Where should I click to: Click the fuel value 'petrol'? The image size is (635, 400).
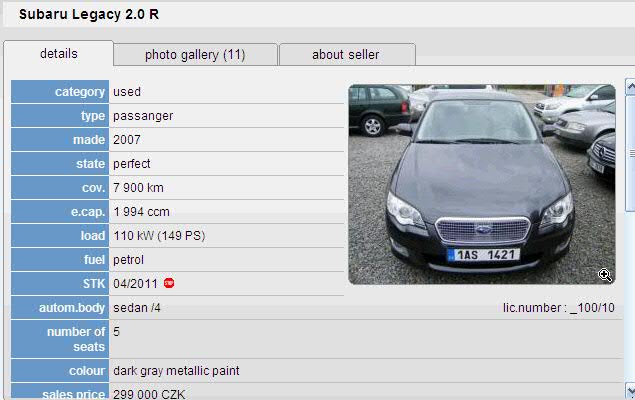128,260
